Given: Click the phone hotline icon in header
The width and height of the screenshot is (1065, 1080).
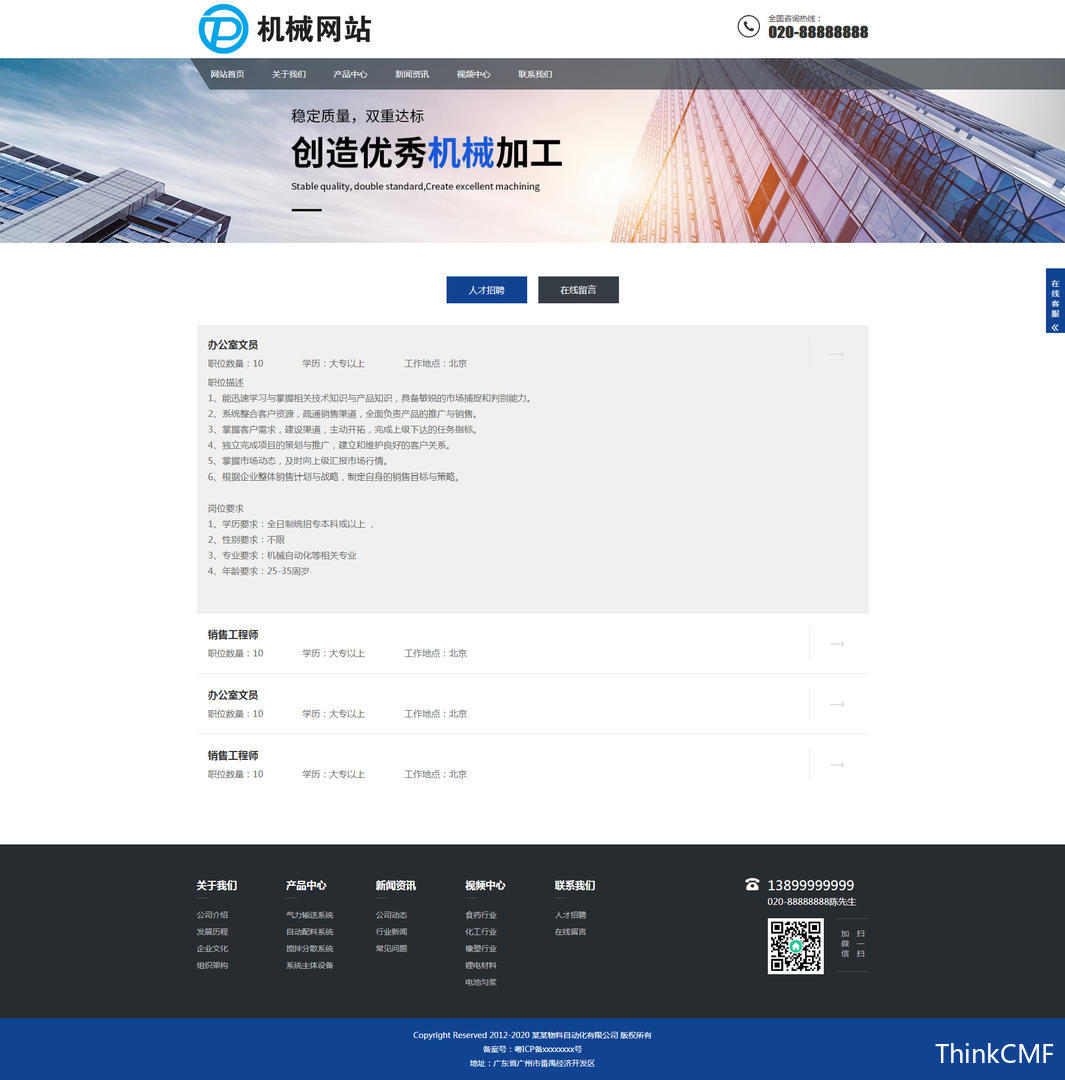Looking at the screenshot, I should (x=748, y=27).
